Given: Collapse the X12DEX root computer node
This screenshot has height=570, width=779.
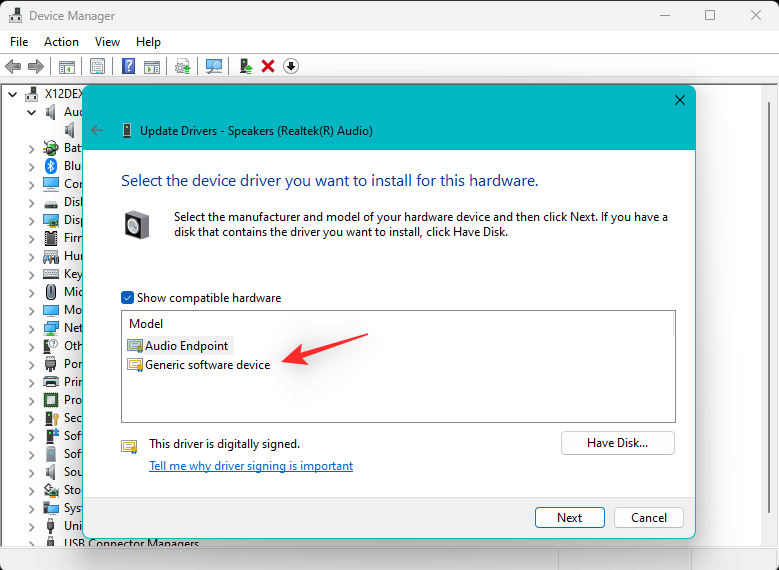Looking at the screenshot, I should tap(13, 94).
